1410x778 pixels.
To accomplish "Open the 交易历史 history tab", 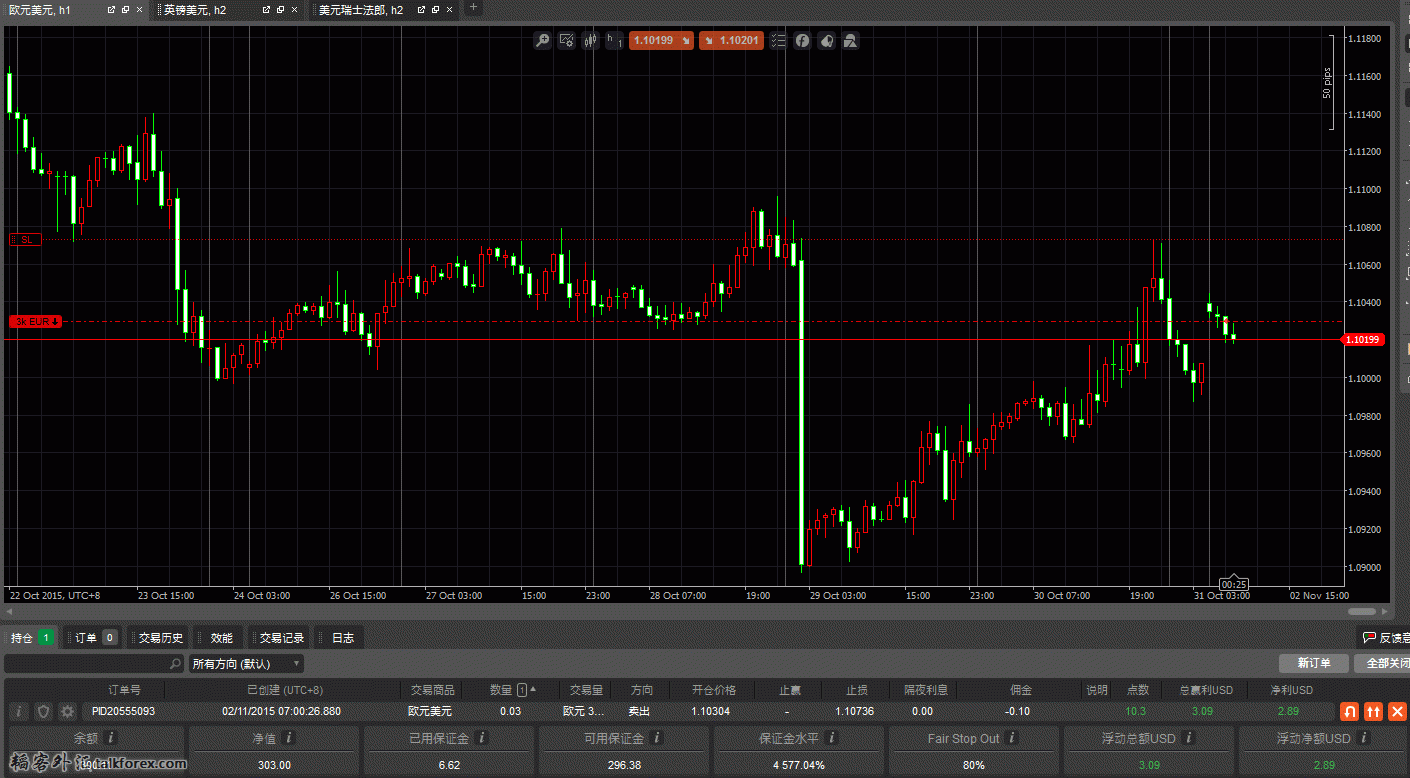I will click(x=159, y=637).
